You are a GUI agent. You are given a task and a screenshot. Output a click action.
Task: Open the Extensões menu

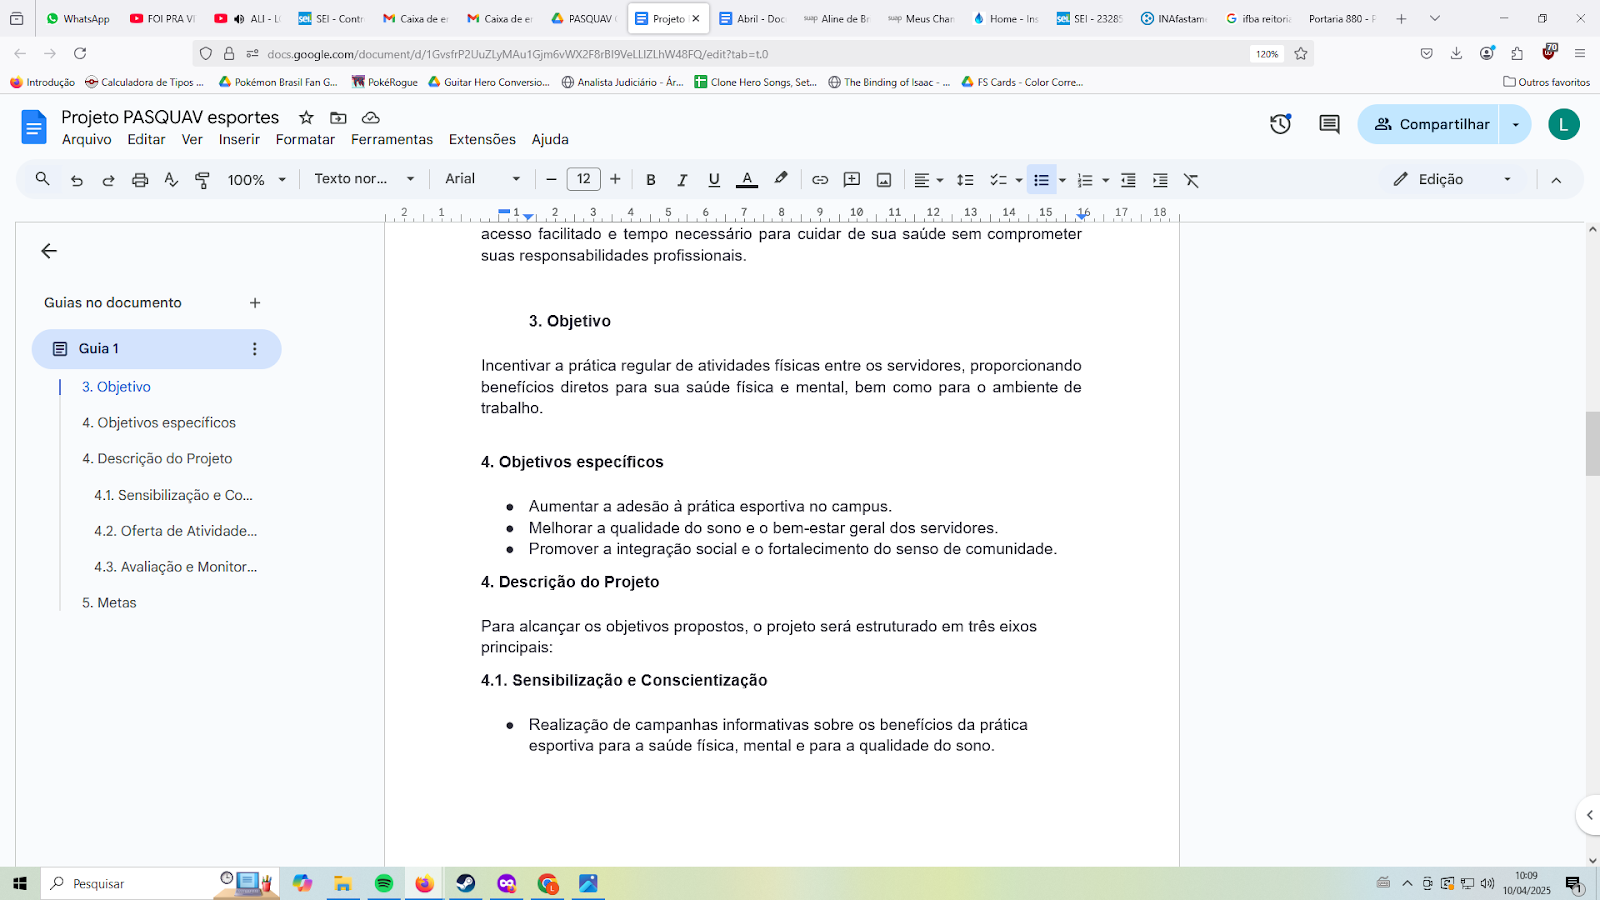482,140
